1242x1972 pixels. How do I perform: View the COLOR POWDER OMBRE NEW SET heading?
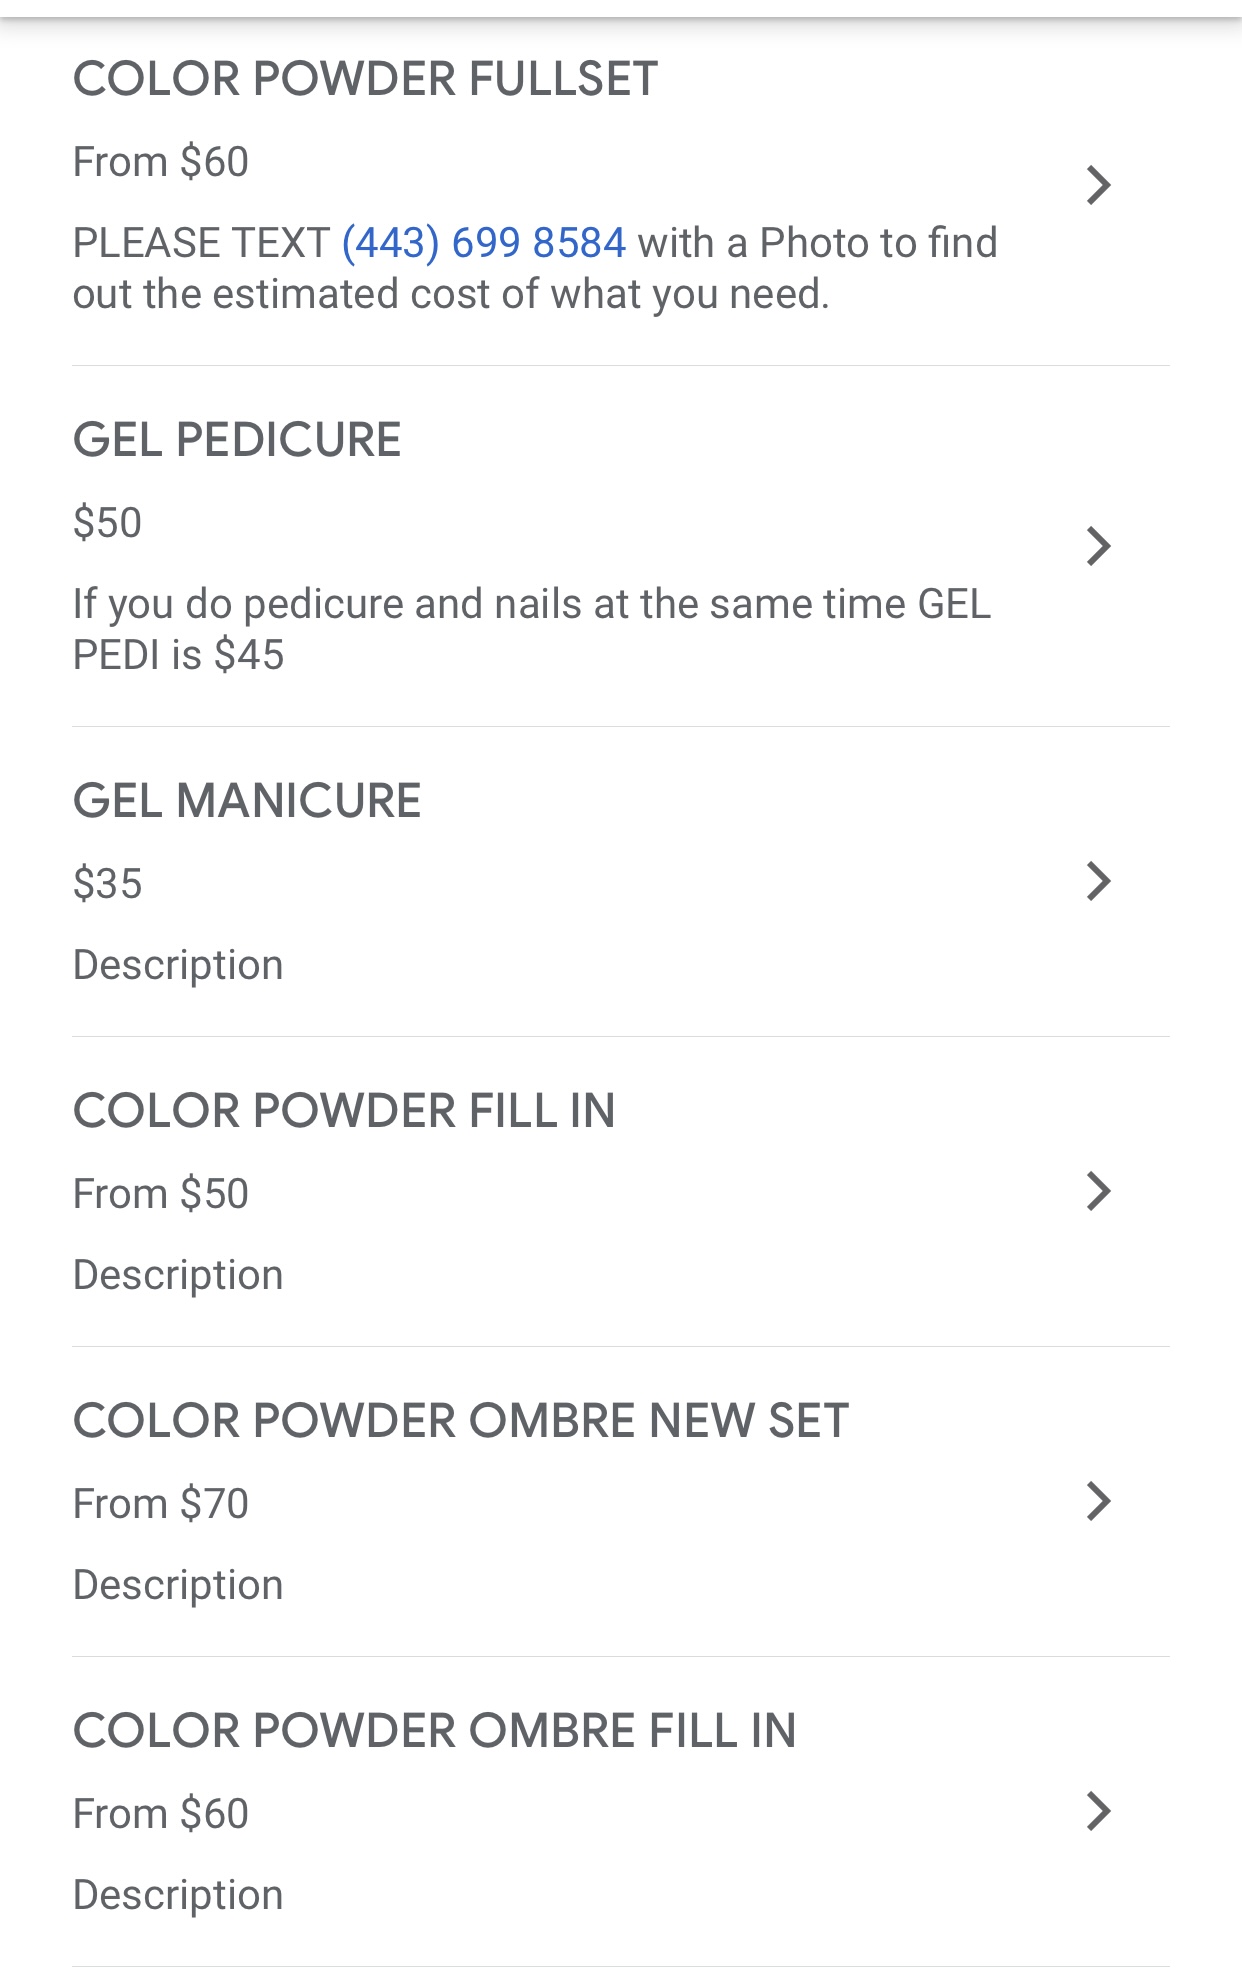click(461, 1421)
